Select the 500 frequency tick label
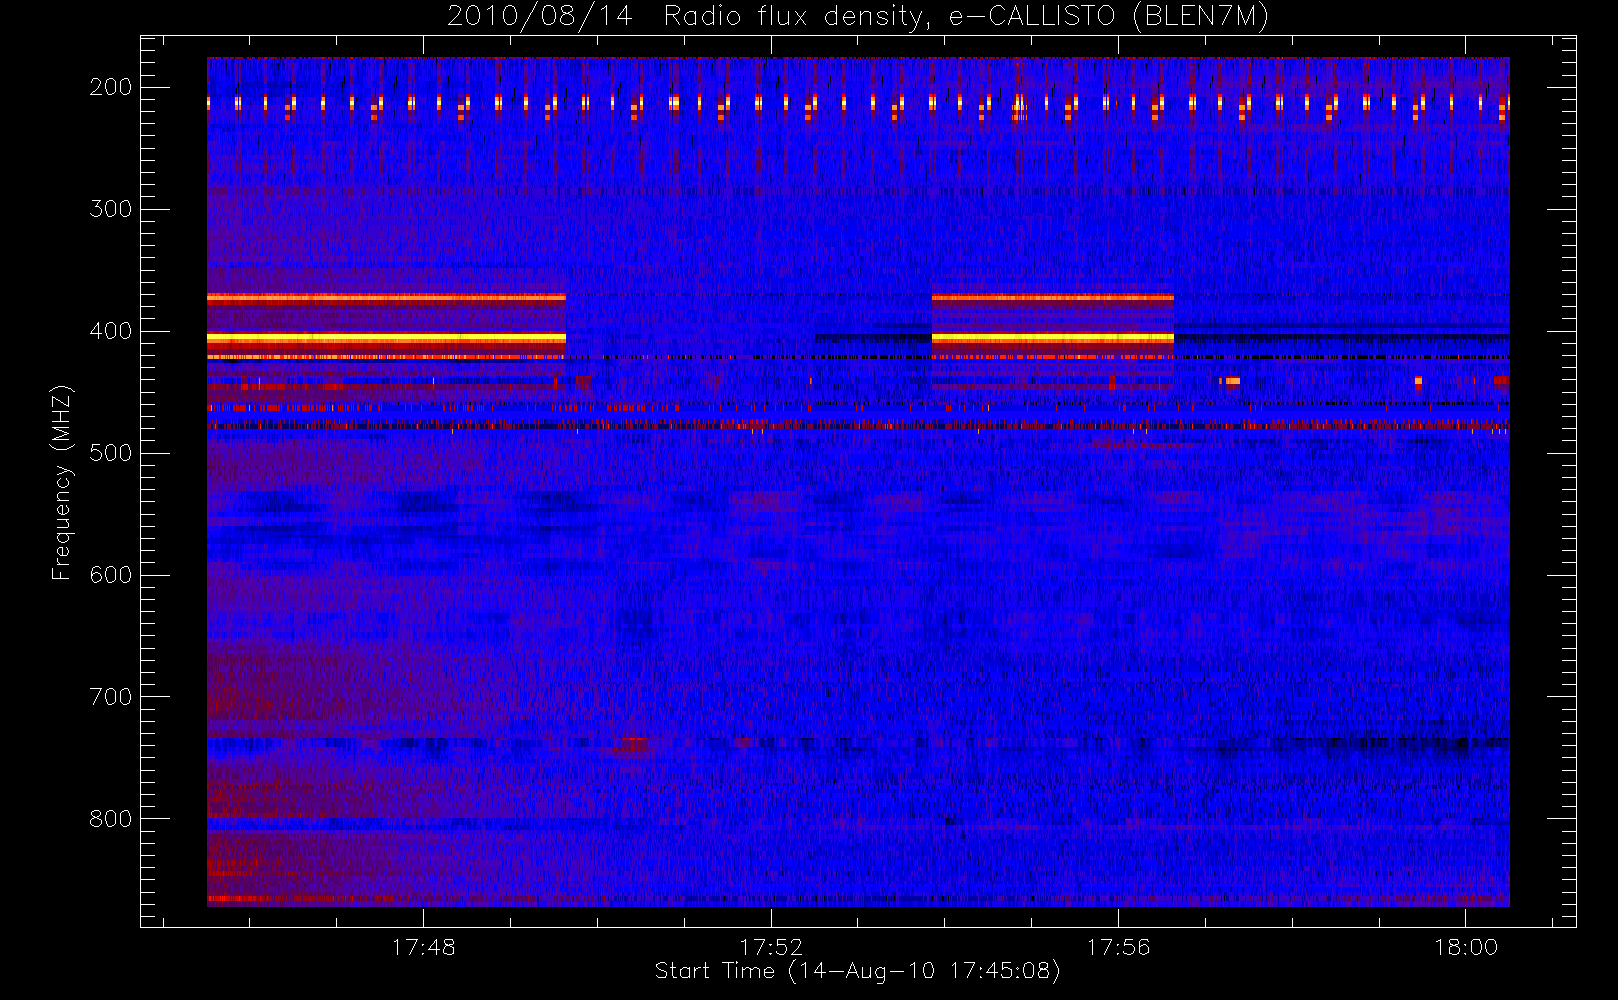The image size is (1618, 1000). click(111, 453)
